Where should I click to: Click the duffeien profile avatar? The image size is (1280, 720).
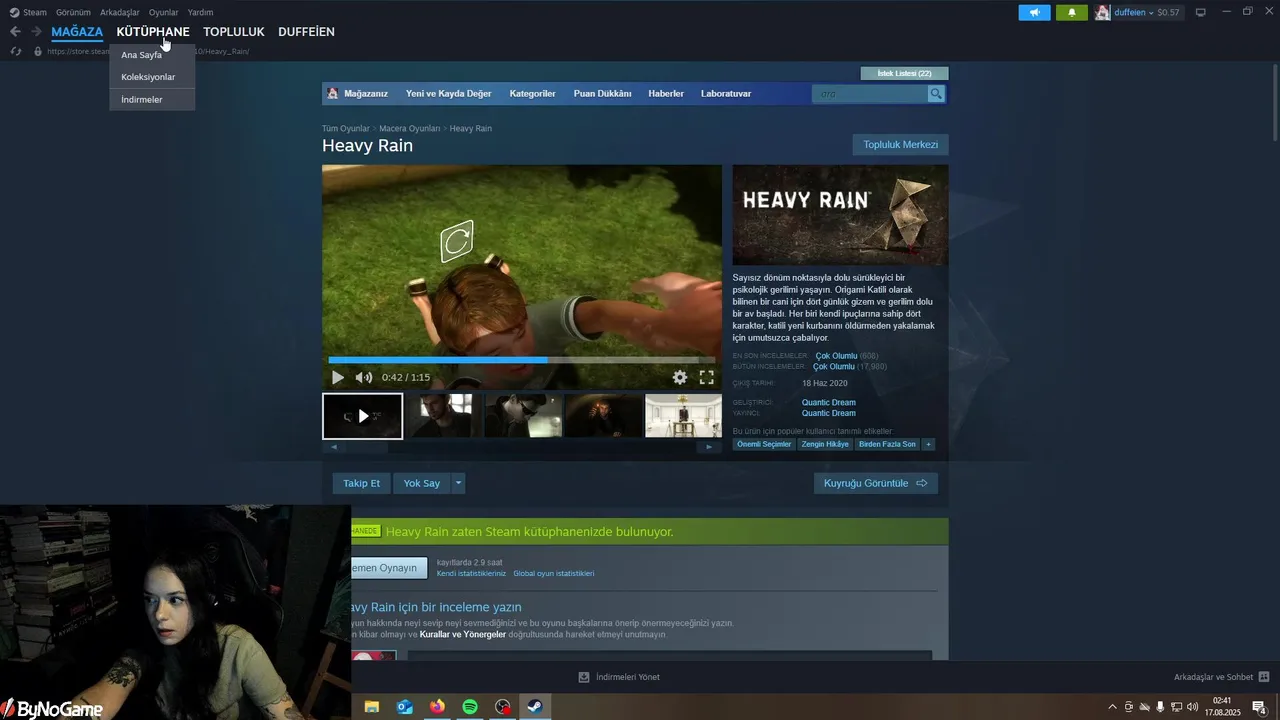click(1102, 12)
